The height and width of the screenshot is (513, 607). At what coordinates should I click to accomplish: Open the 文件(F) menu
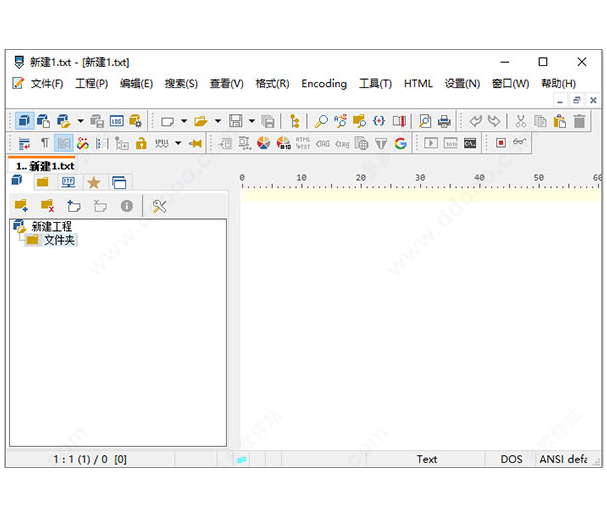pyautogui.click(x=47, y=84)
